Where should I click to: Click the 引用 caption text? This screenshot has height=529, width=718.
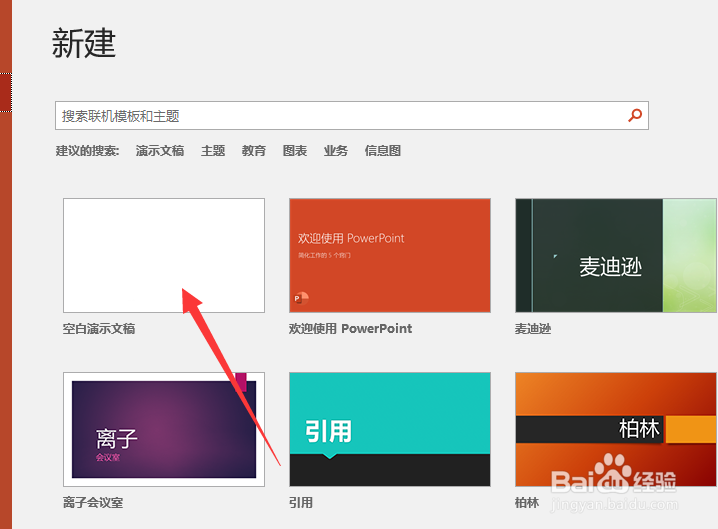click(x=301, y=503)
